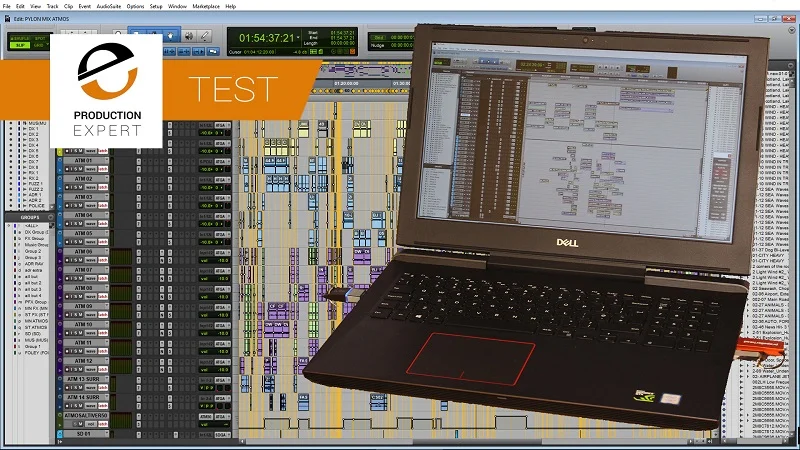Solo the ATM 14 SURR track

(74, 406)
